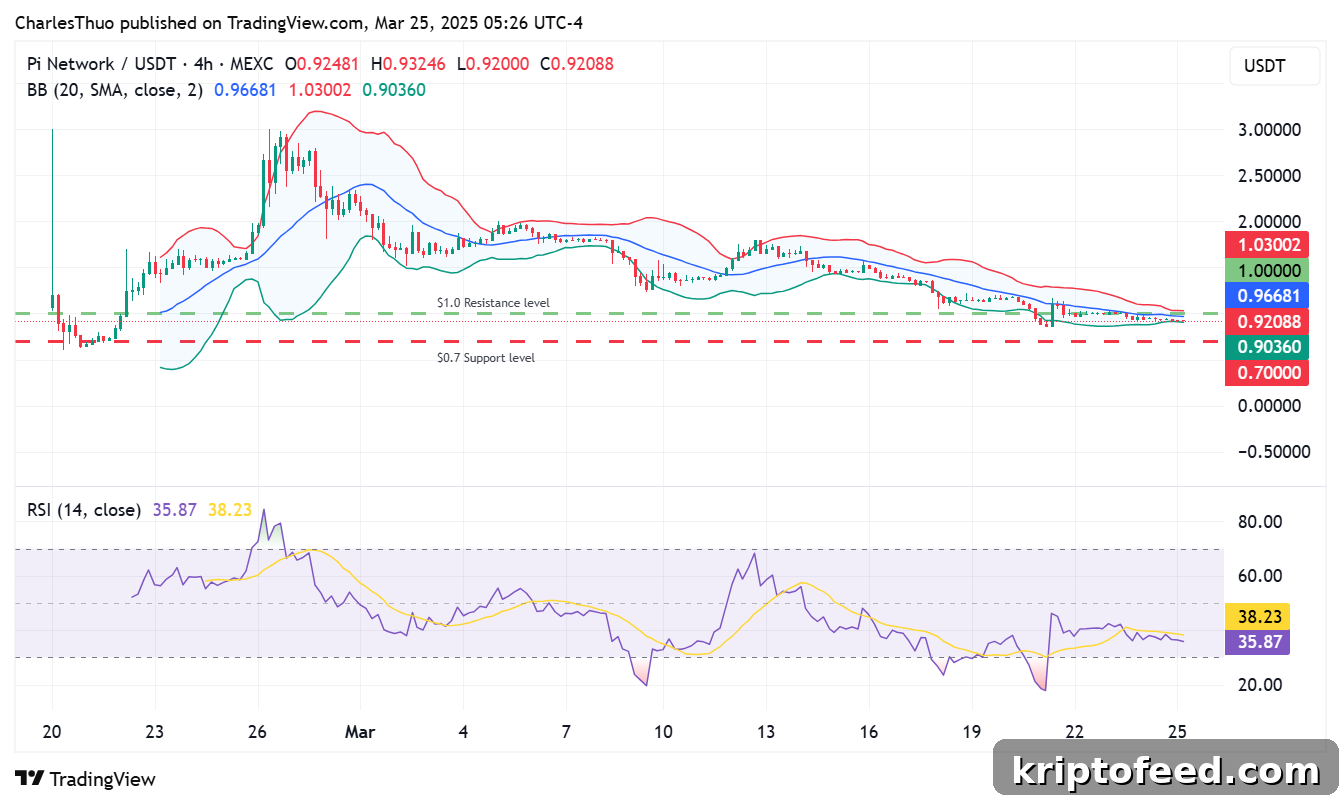Image resolution: width=1341 pixels, height=805 pixels.
Task: Click the date label 4 on time axis
Action: tap(463, 732)
